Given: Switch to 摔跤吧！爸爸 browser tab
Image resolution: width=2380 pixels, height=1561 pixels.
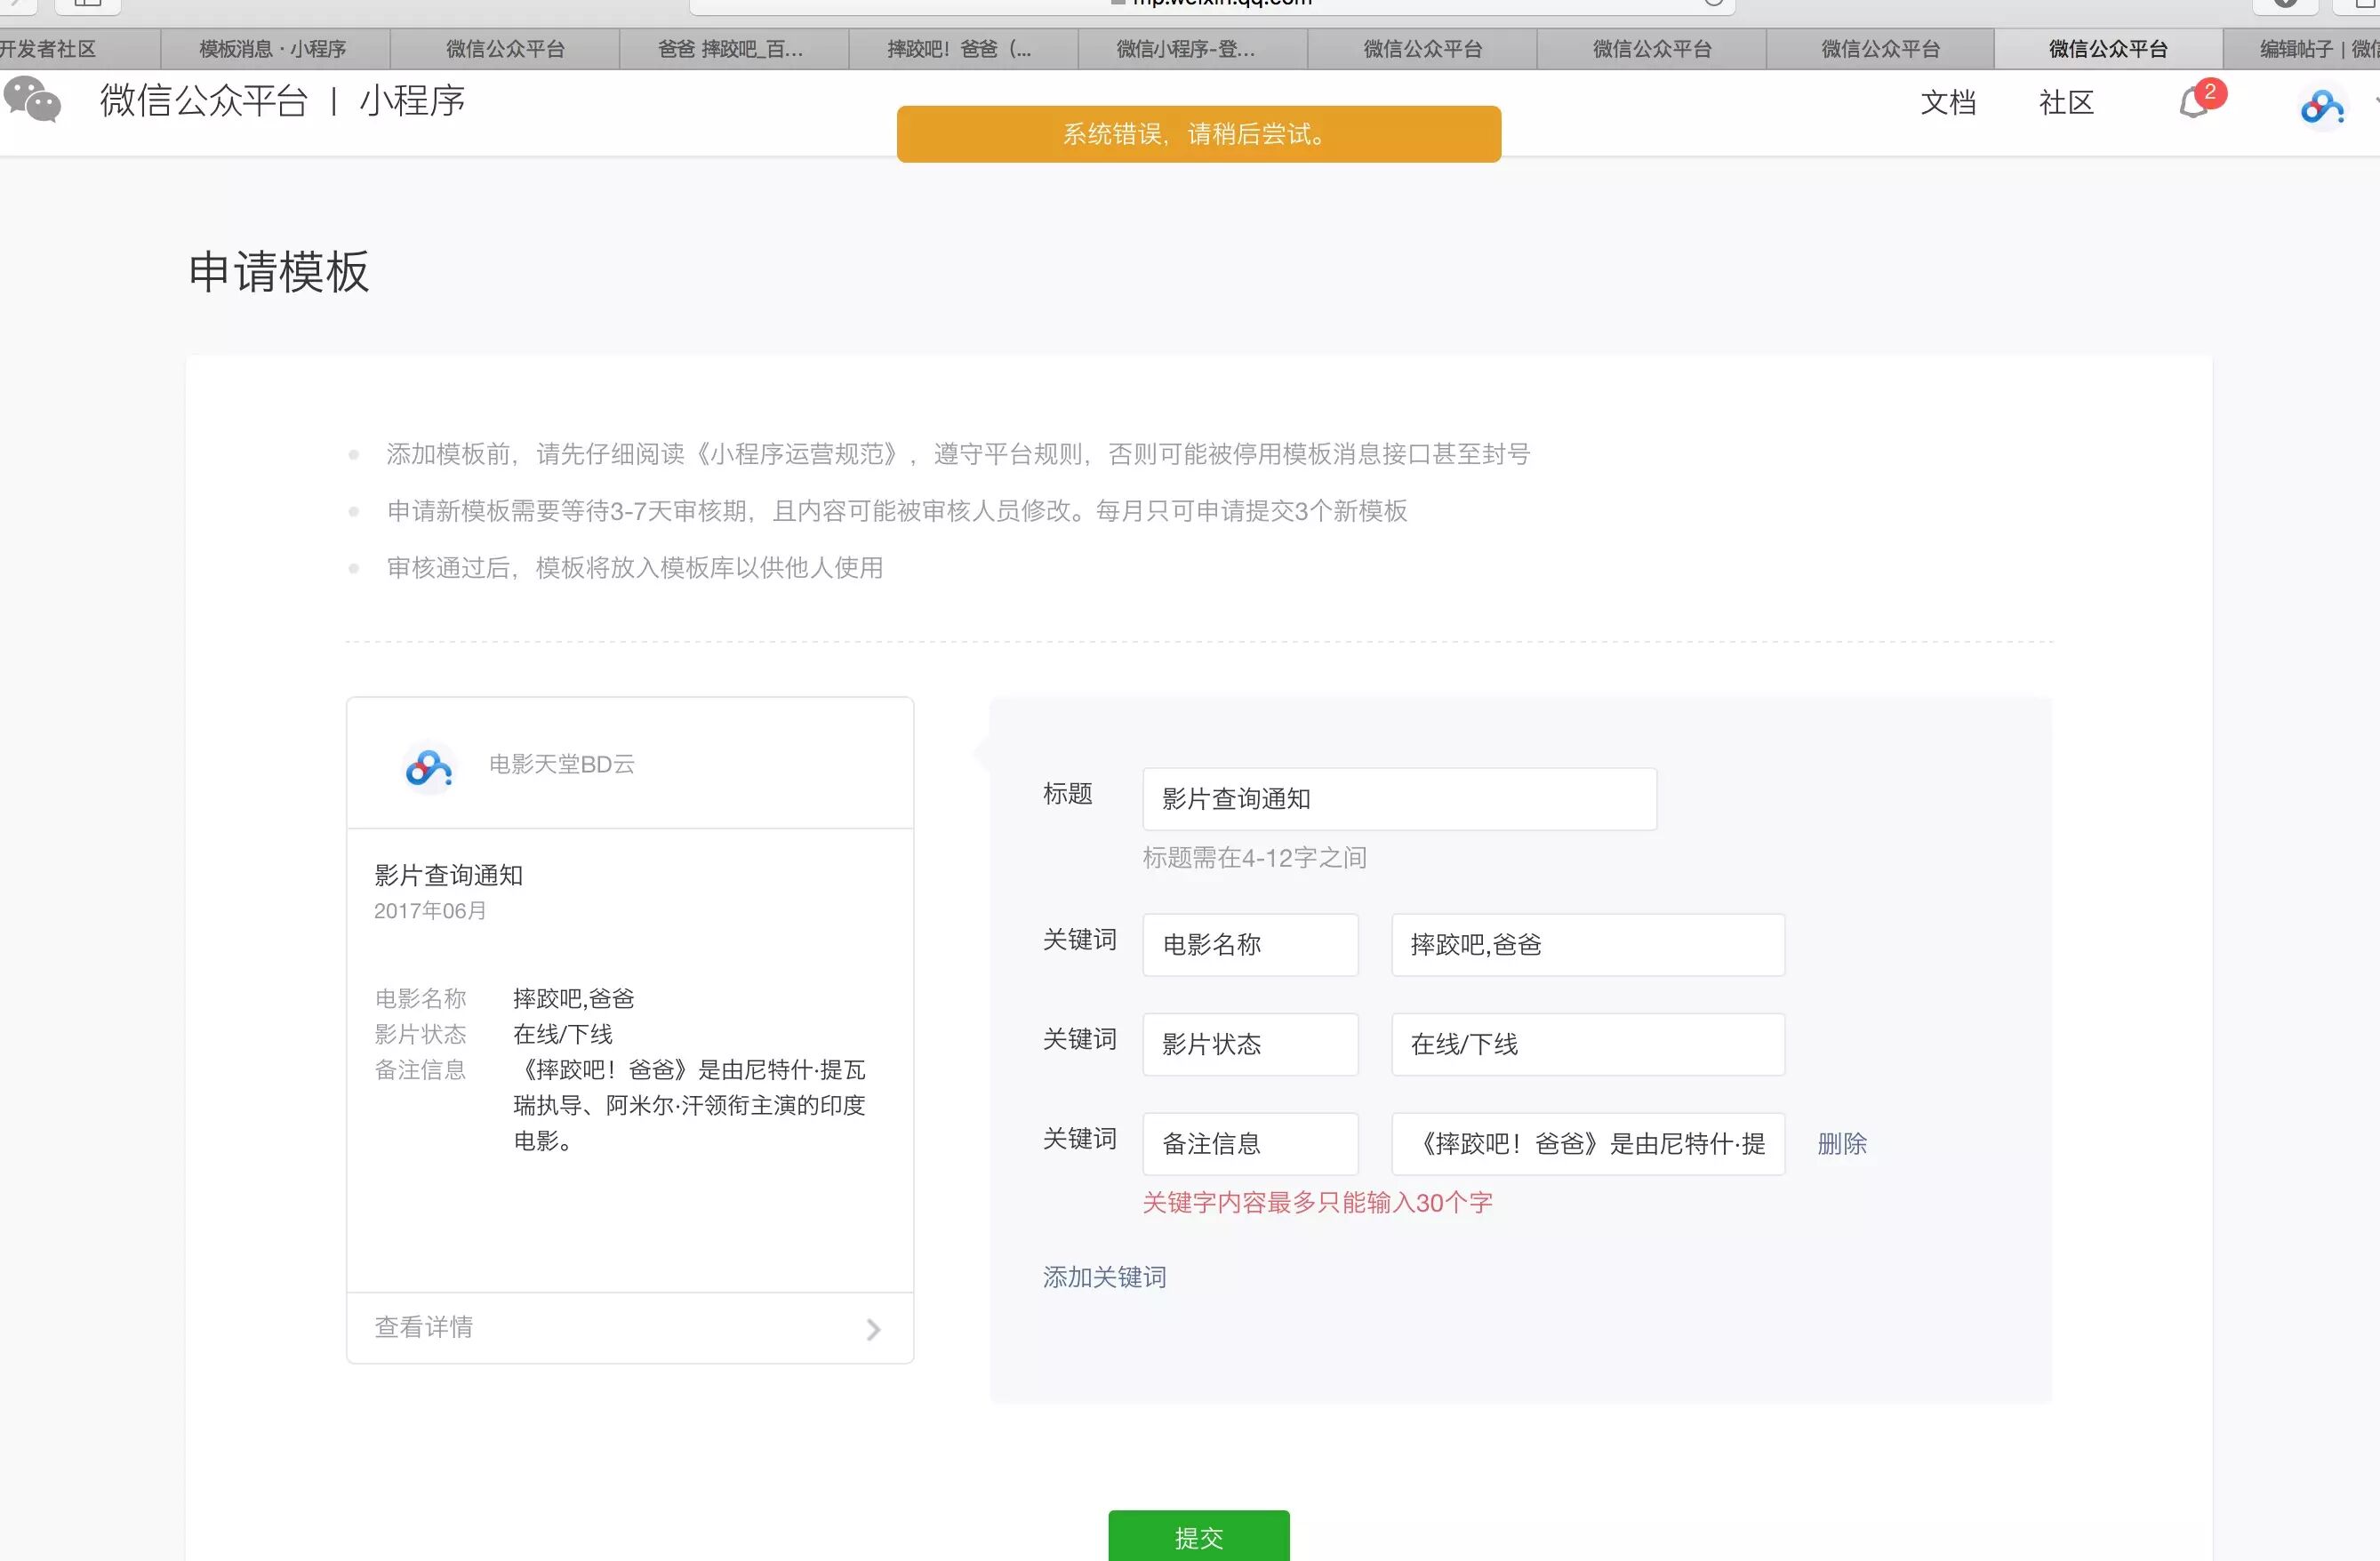Looking at the screenshot, I should point(958,49).
